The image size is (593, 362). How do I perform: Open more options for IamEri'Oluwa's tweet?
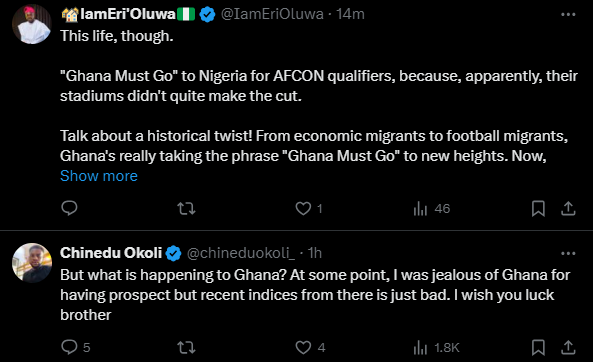coord(568,14)
